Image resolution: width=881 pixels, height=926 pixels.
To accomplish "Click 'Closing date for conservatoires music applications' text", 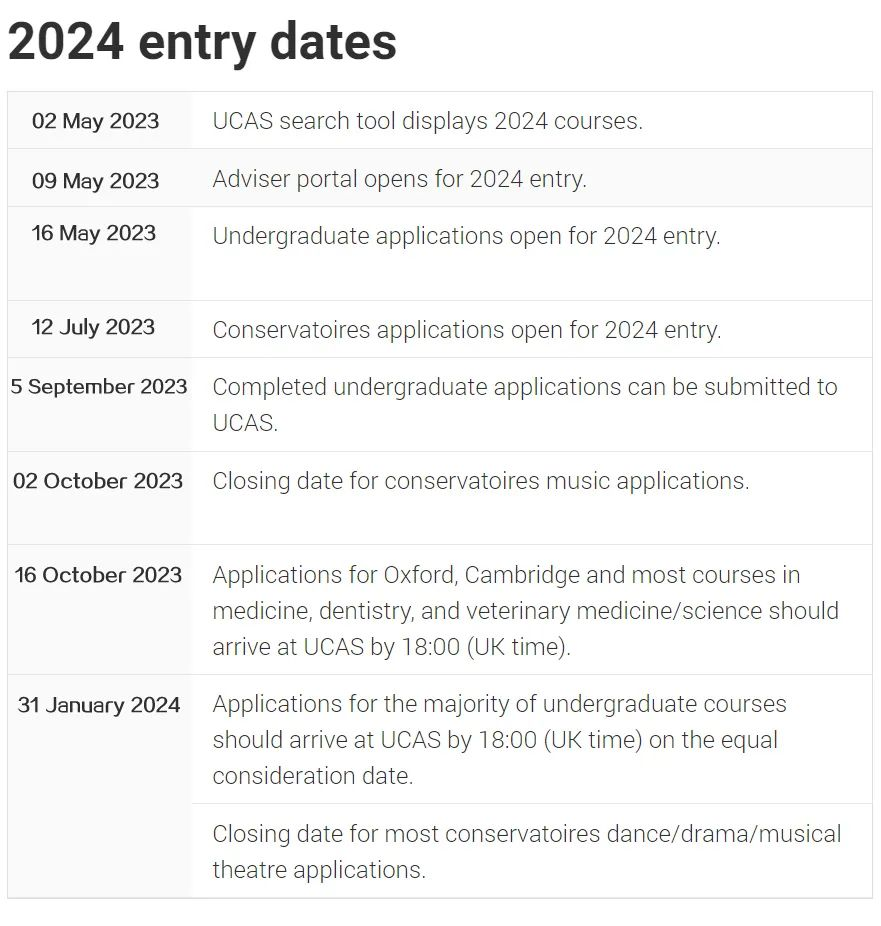I will (x=480, y=481).
